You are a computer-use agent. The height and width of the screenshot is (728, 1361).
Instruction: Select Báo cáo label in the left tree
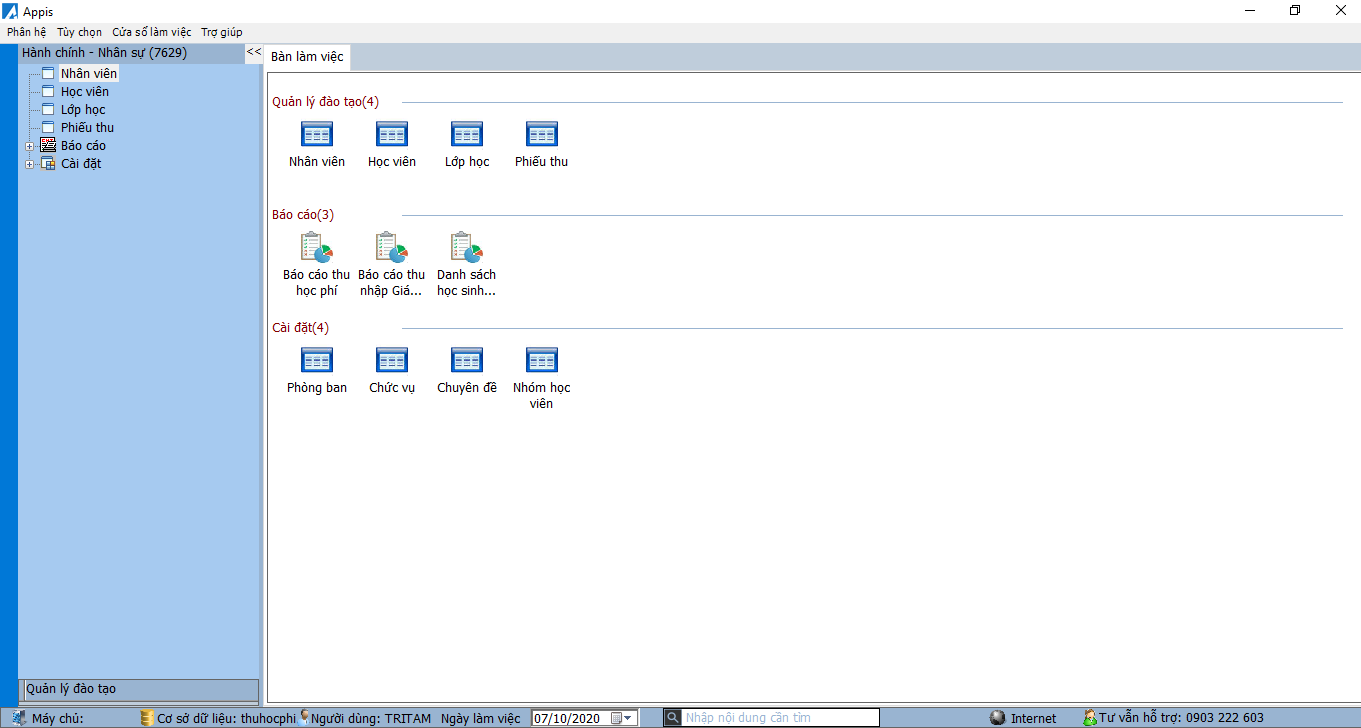click(83, 145)
